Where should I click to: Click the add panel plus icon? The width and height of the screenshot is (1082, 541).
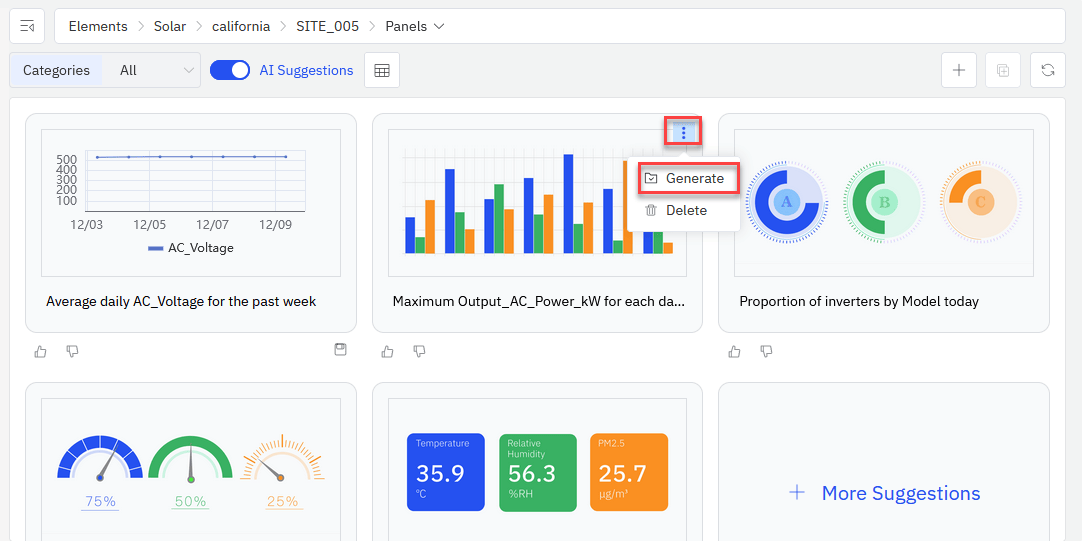pos(958,70)
